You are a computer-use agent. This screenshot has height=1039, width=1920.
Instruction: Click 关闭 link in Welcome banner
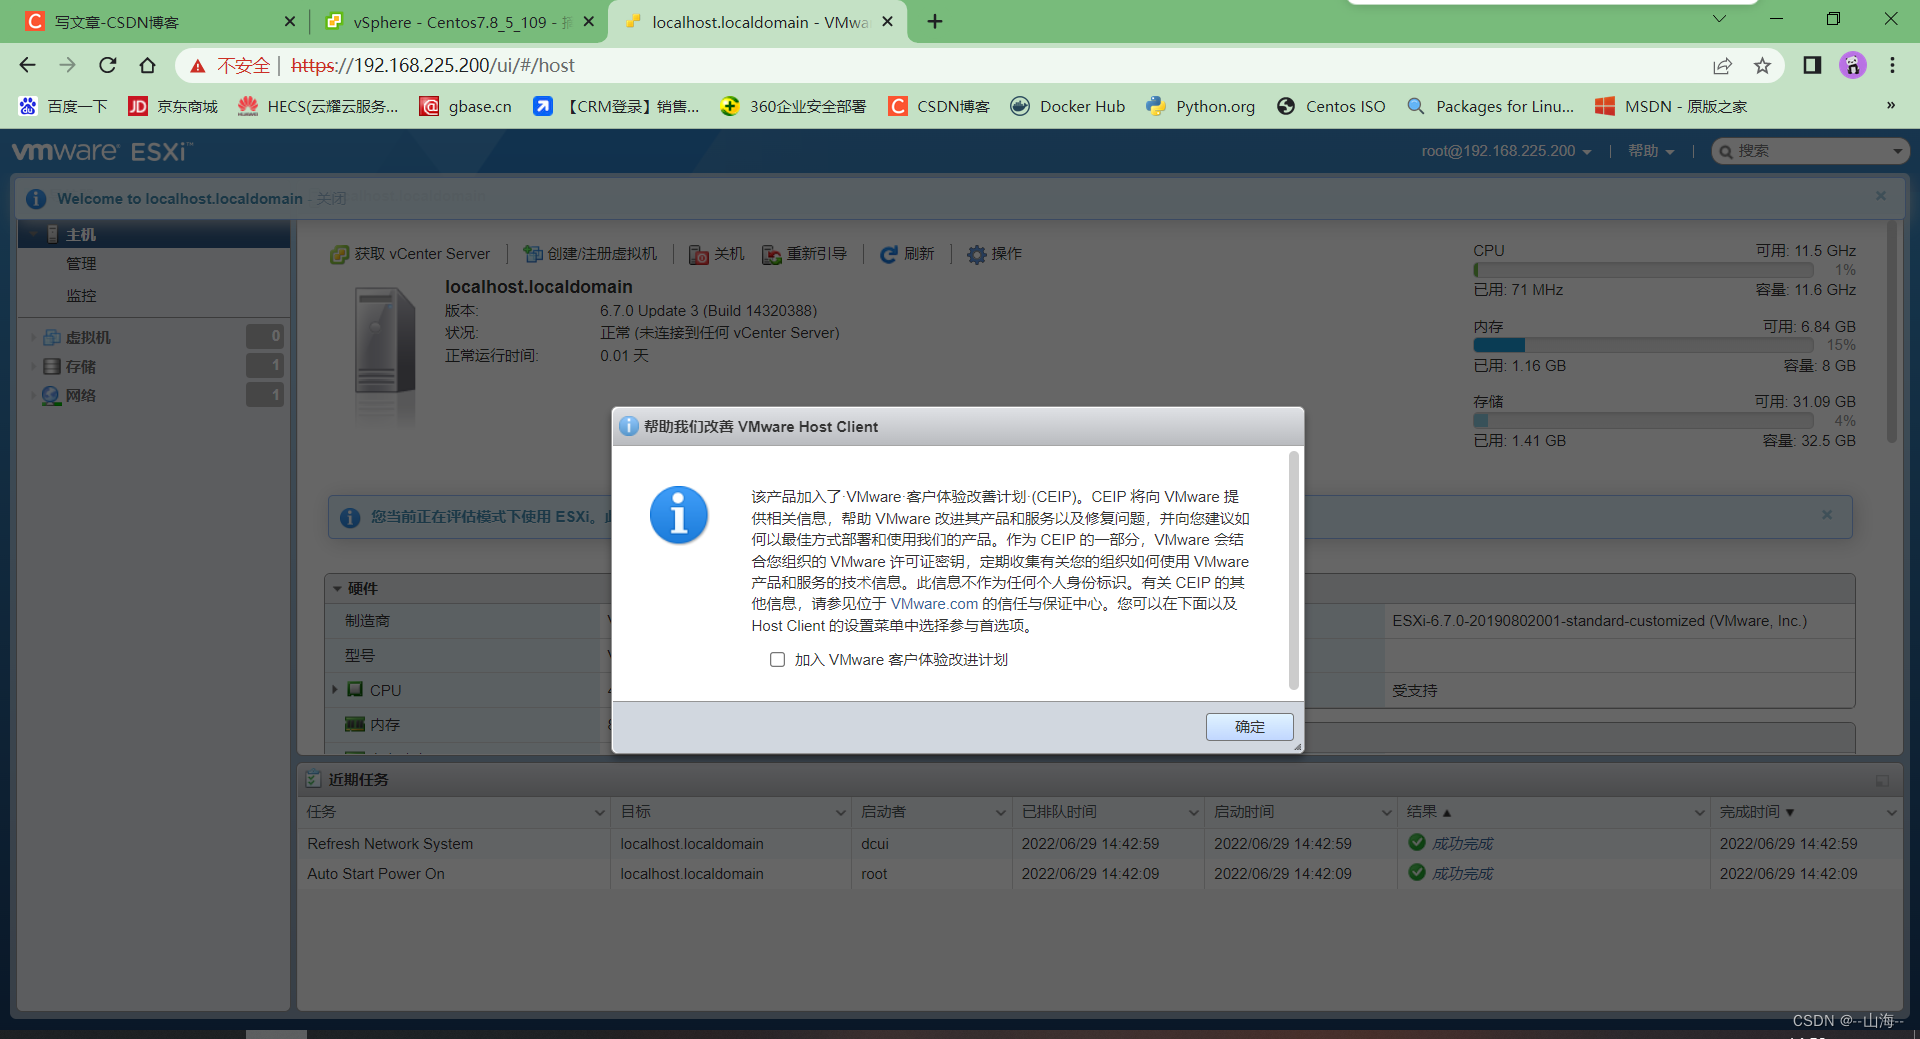coord(331,199)
